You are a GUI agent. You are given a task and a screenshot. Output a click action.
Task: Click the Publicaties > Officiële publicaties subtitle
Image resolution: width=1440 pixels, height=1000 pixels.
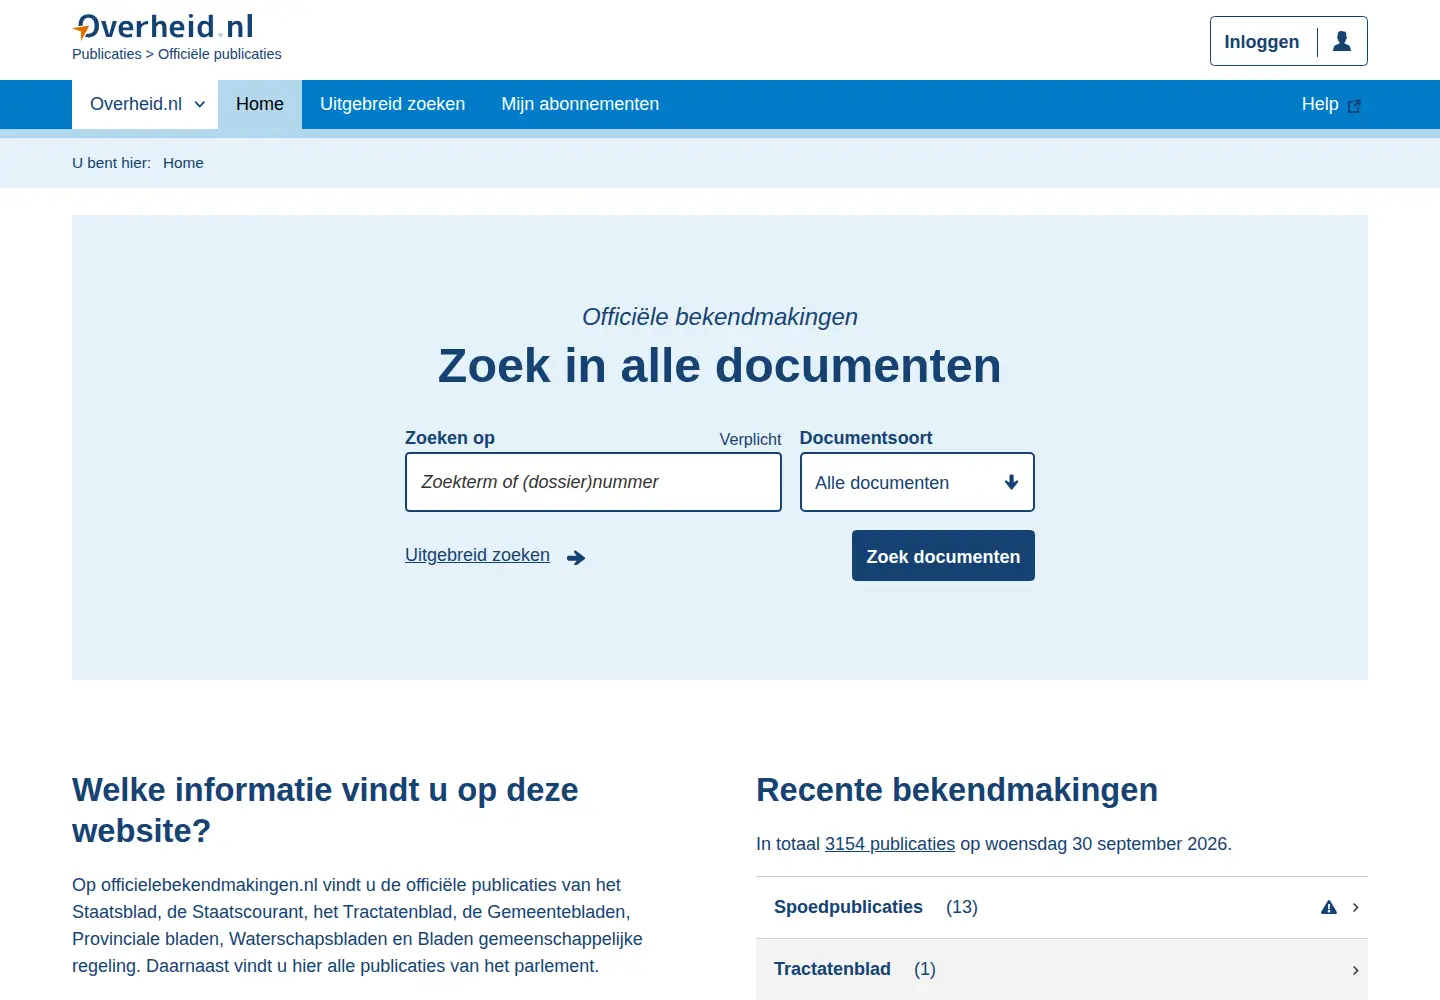177,54
